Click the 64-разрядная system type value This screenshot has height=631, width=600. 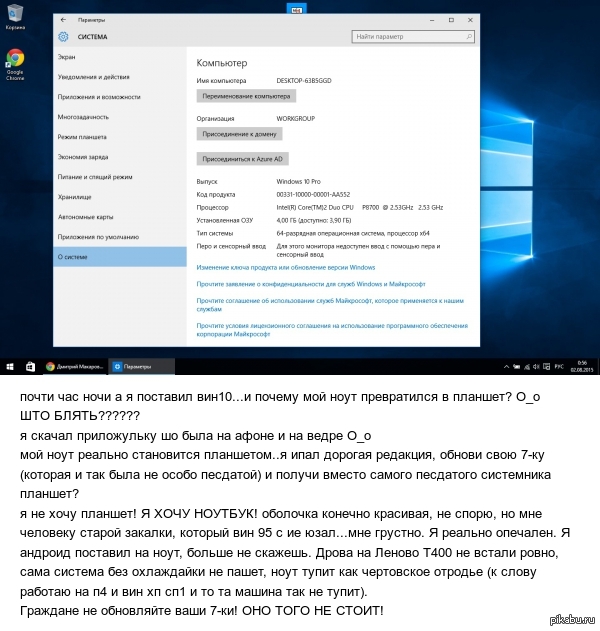tap(353, 233)
